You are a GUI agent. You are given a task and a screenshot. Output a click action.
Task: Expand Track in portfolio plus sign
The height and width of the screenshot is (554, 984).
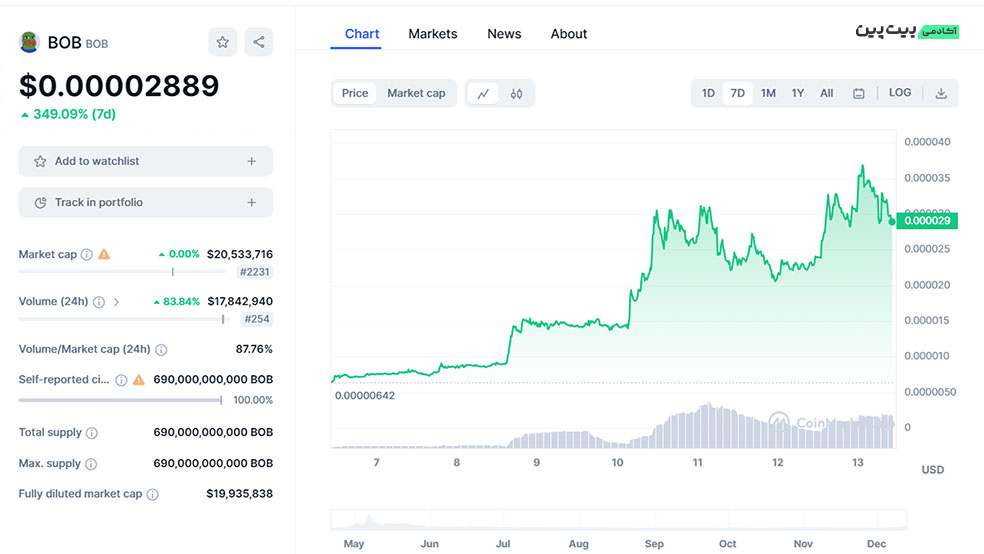(252, 202)
